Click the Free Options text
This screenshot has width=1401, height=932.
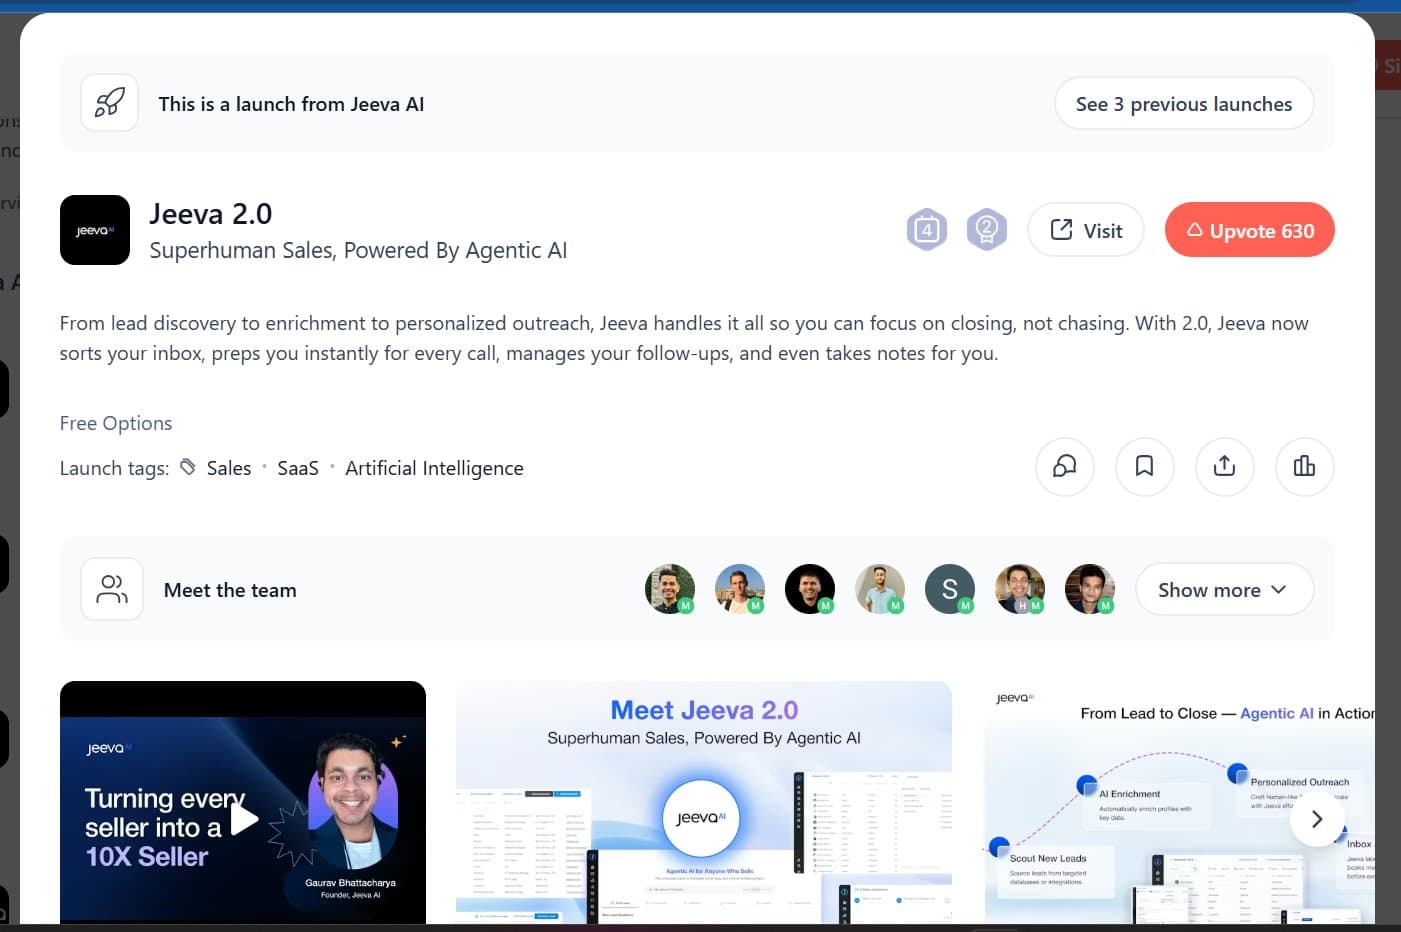[116, 423]
